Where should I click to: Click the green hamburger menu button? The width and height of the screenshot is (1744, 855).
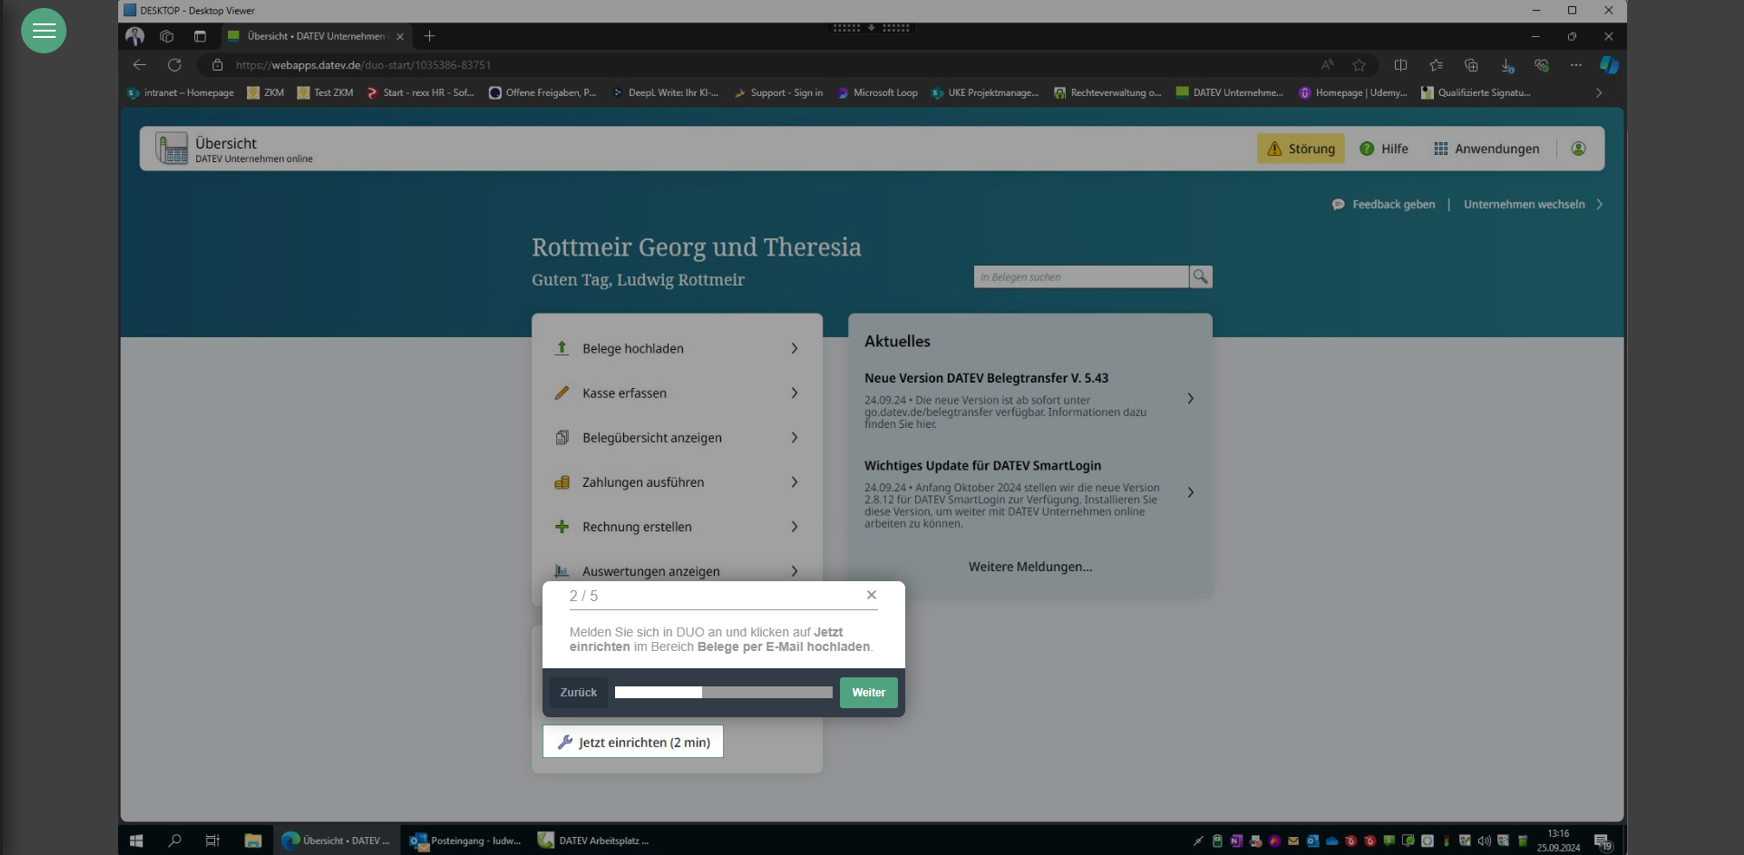[43, 31]
